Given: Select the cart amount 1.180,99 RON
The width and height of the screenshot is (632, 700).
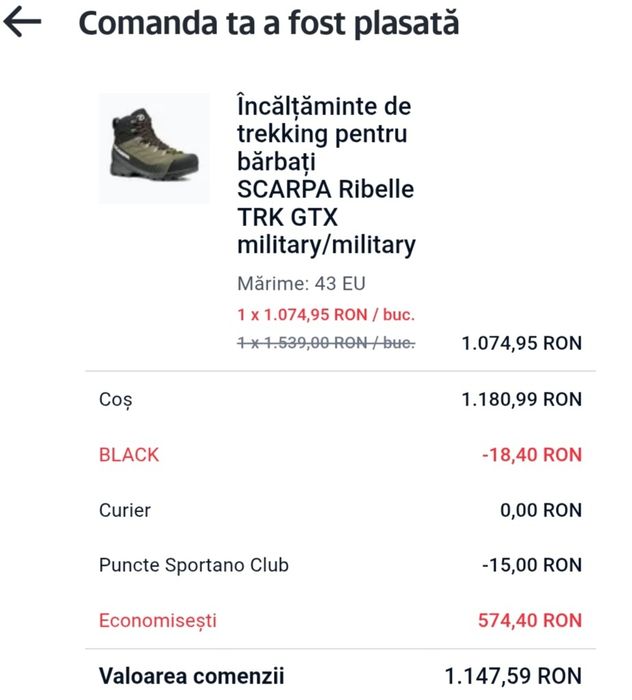Looking at the screenshot, I should [x=521, y=400].
